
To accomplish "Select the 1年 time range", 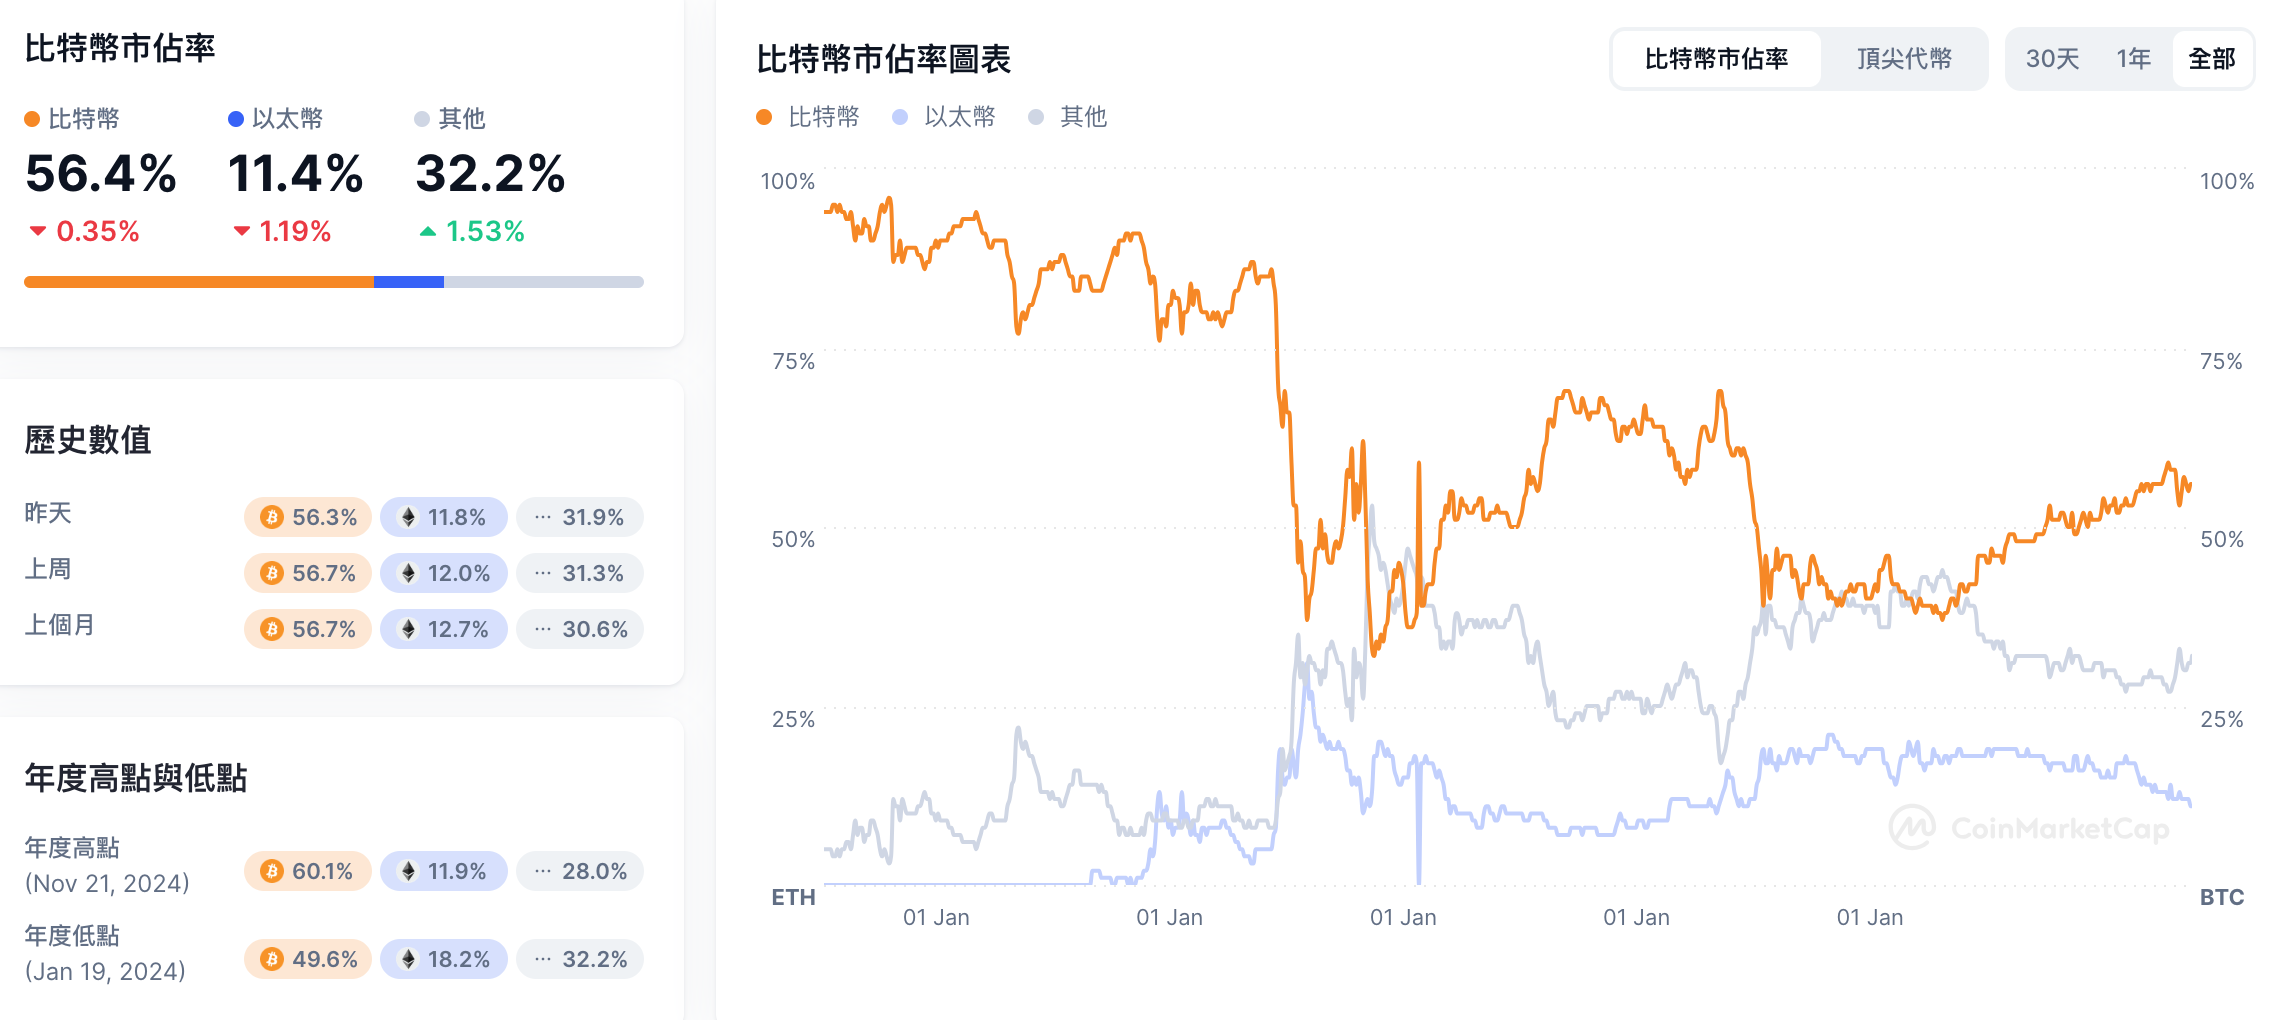I will click(2135, 59).
